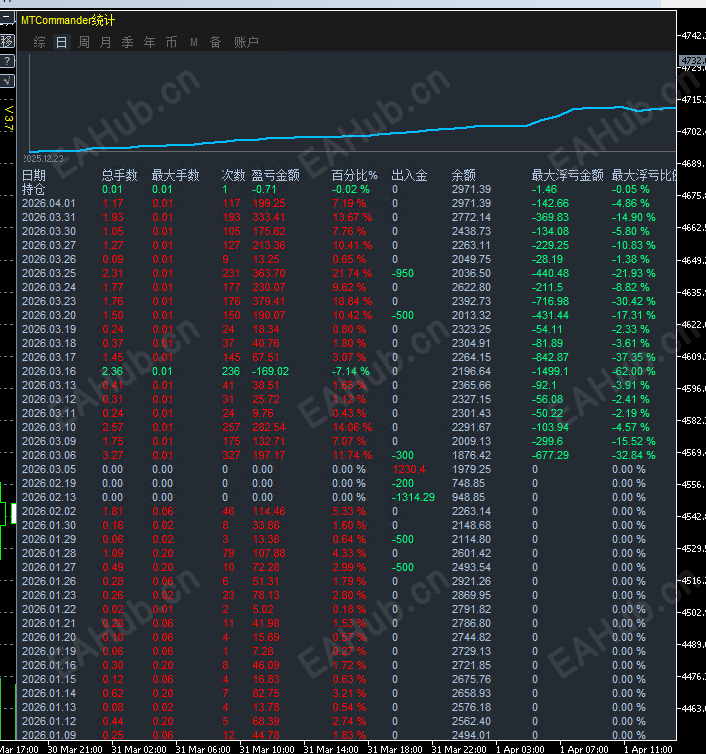Select the 年 yearly tab
The width and height of the screenshot is (706, 754).
click(x=150, y=42)
